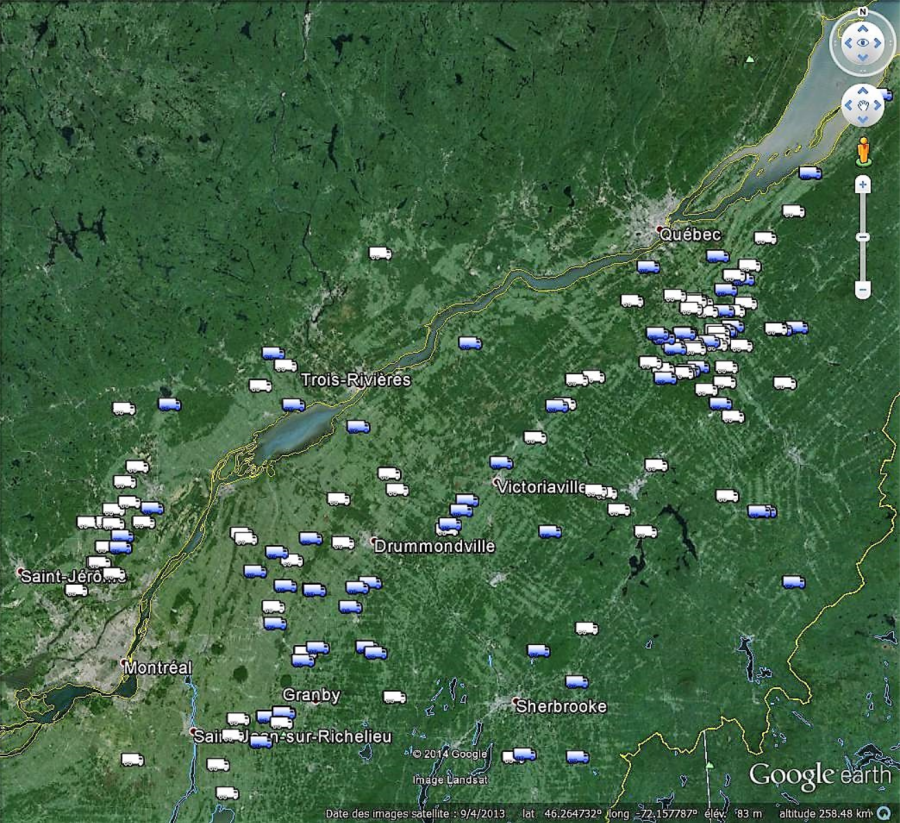Click the white truck marker north of Trois-Rivières

click(379, 253)
